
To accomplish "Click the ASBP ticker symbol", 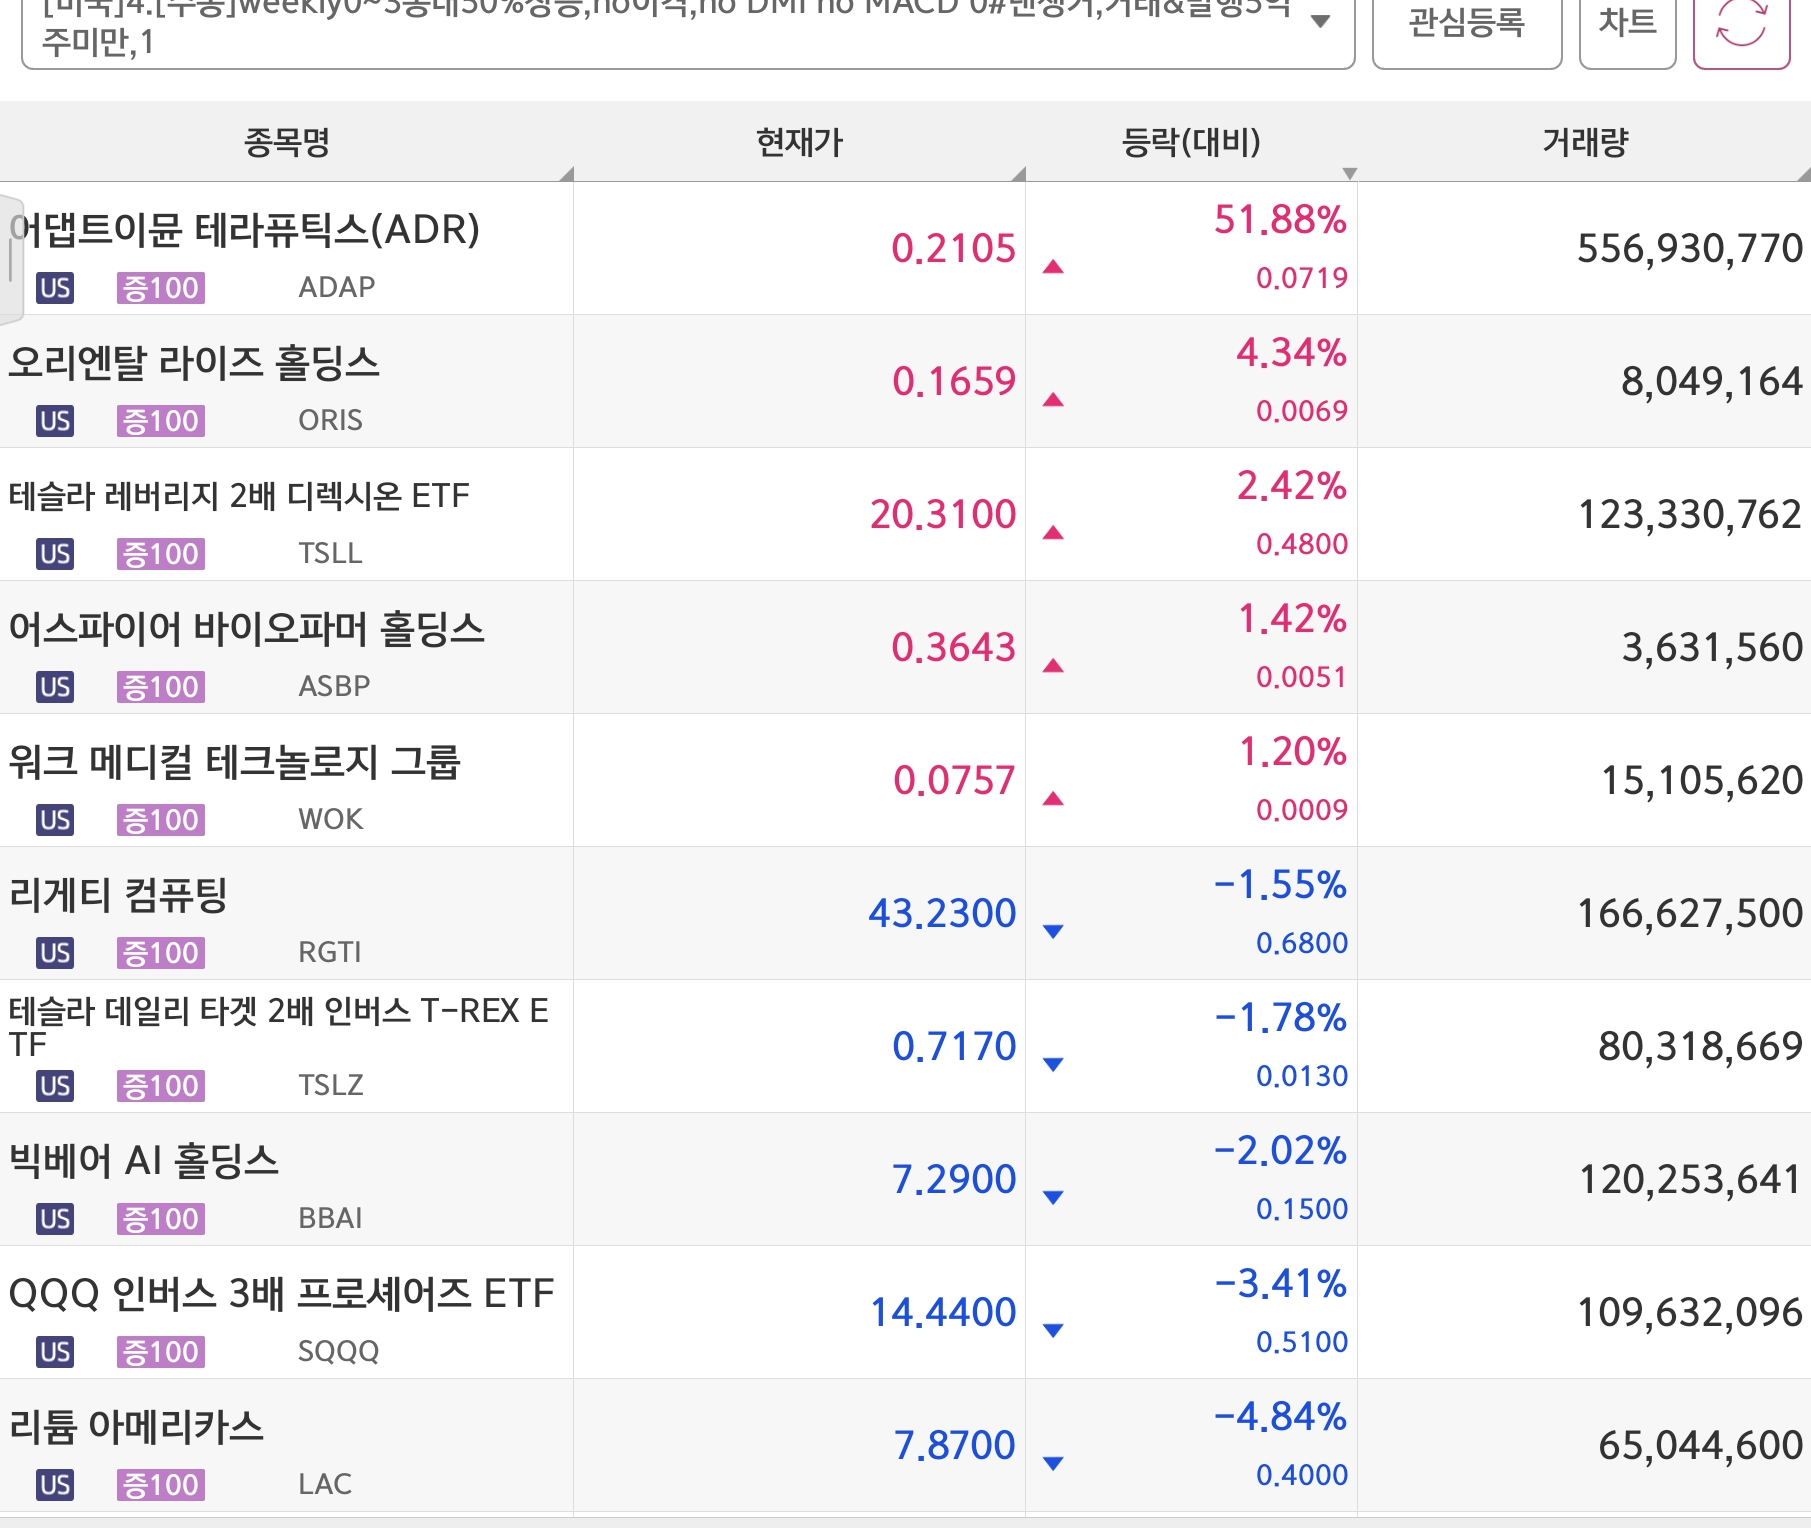I will (334, 686).
